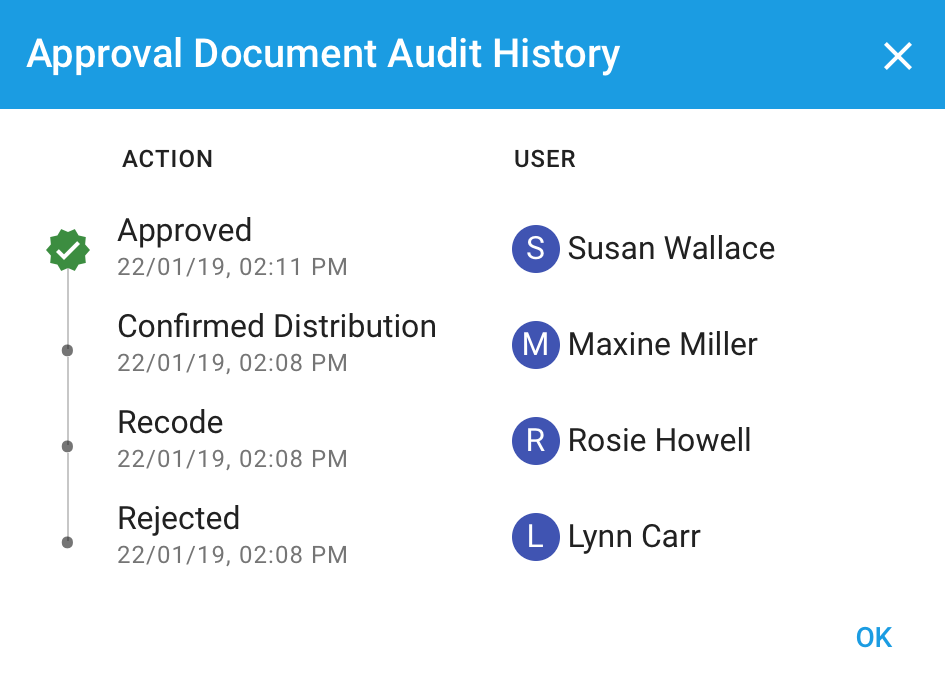Select Lynn Carr's avatar icon
Viewport: 945px width, 684px height.
point(536,537)
